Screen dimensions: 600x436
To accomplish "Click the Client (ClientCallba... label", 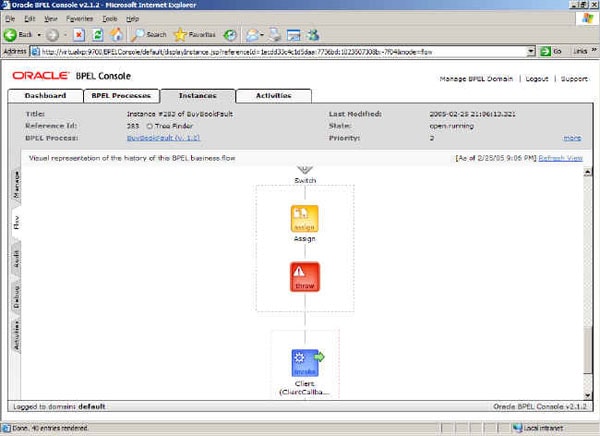I will (x=305, y=387).
